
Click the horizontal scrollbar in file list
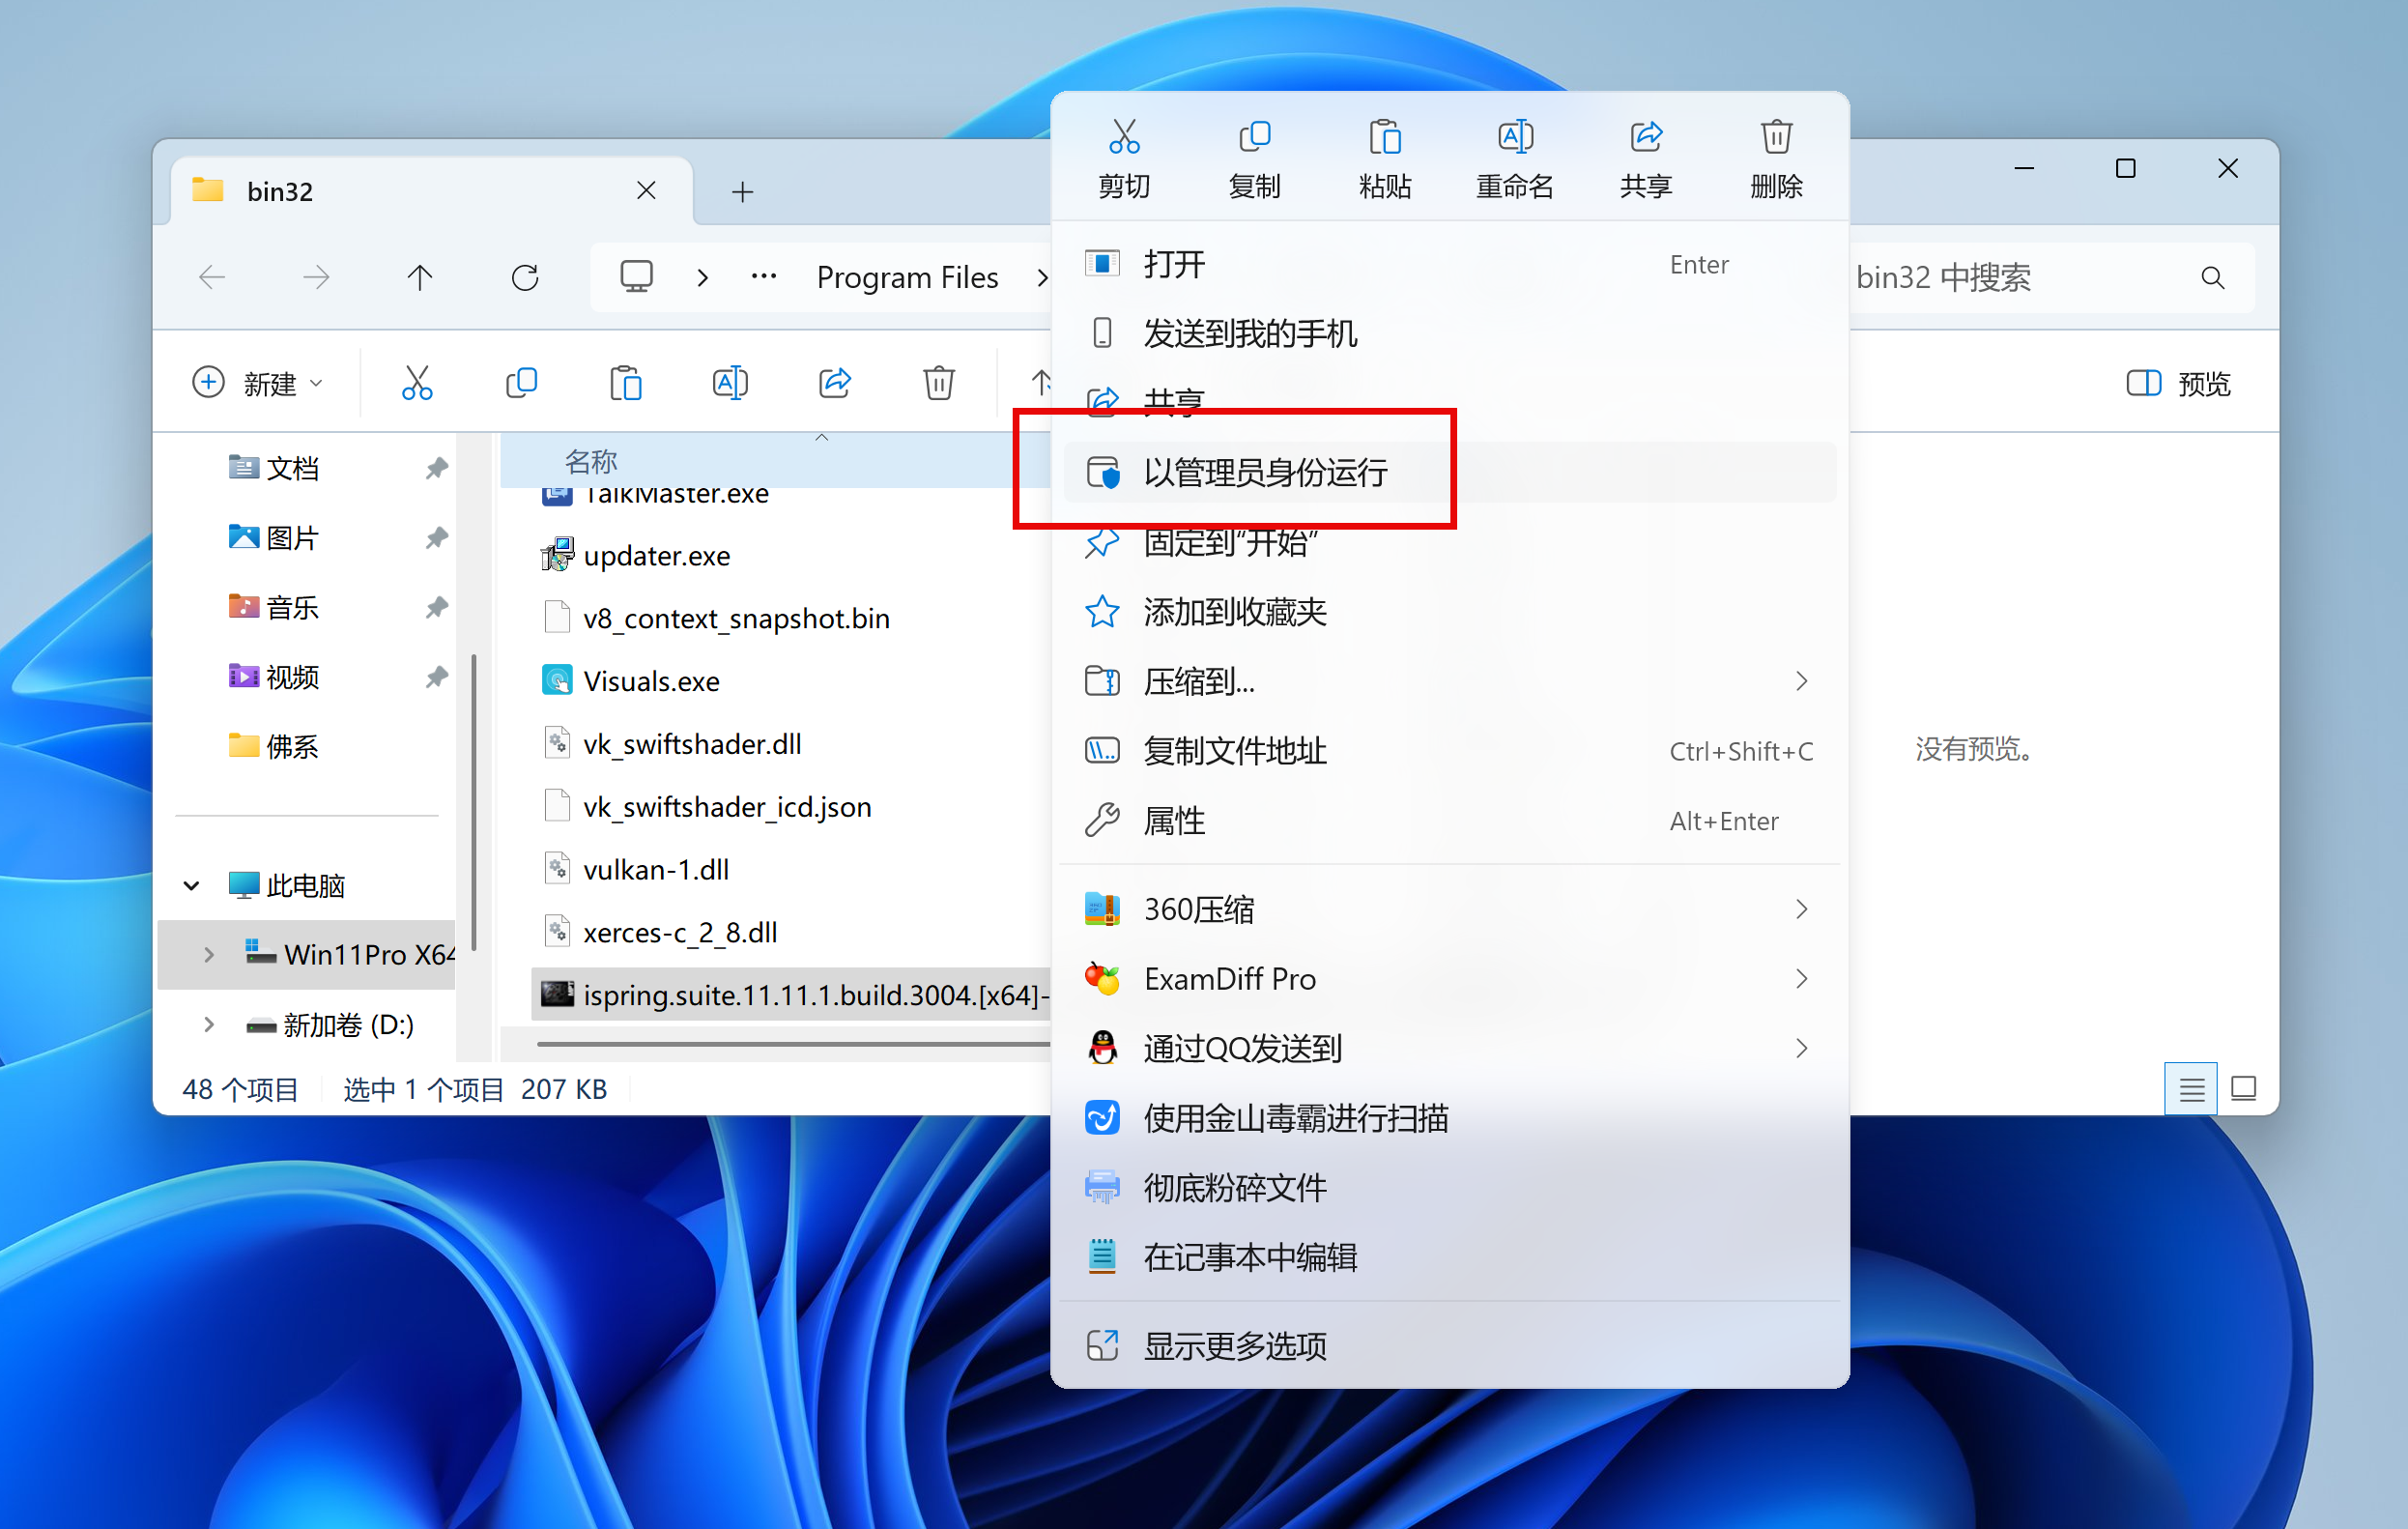(790, 1044)
